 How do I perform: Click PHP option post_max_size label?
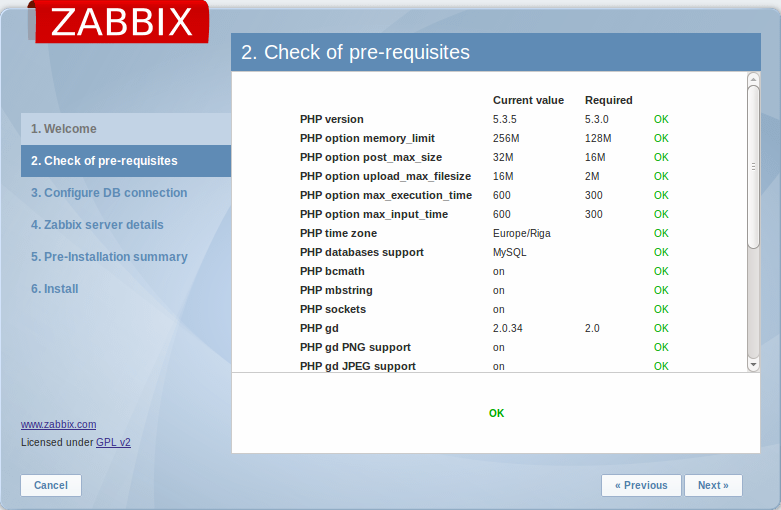click(x=371, y=157)
